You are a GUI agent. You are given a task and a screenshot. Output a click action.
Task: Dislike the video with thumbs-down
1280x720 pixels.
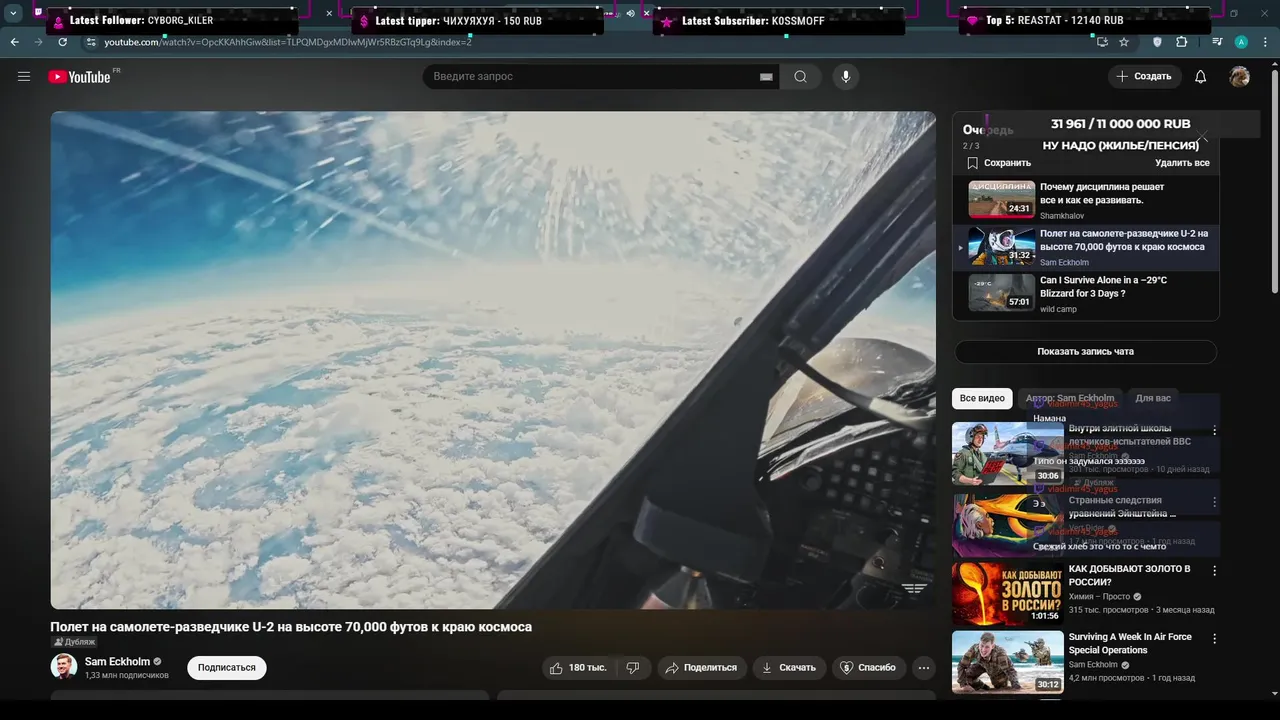tap(633, 667)
